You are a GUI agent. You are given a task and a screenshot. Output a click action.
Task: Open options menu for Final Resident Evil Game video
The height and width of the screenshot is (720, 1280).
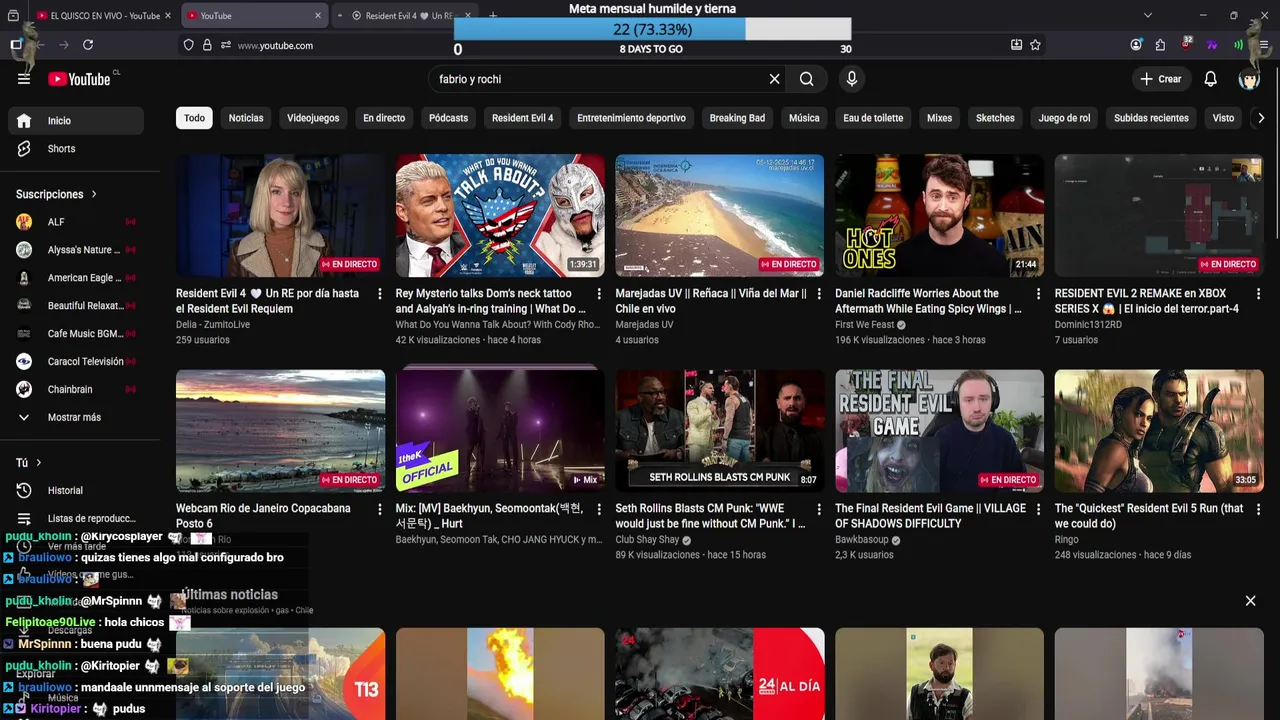pyautogui.click(x=1038, y=509)
